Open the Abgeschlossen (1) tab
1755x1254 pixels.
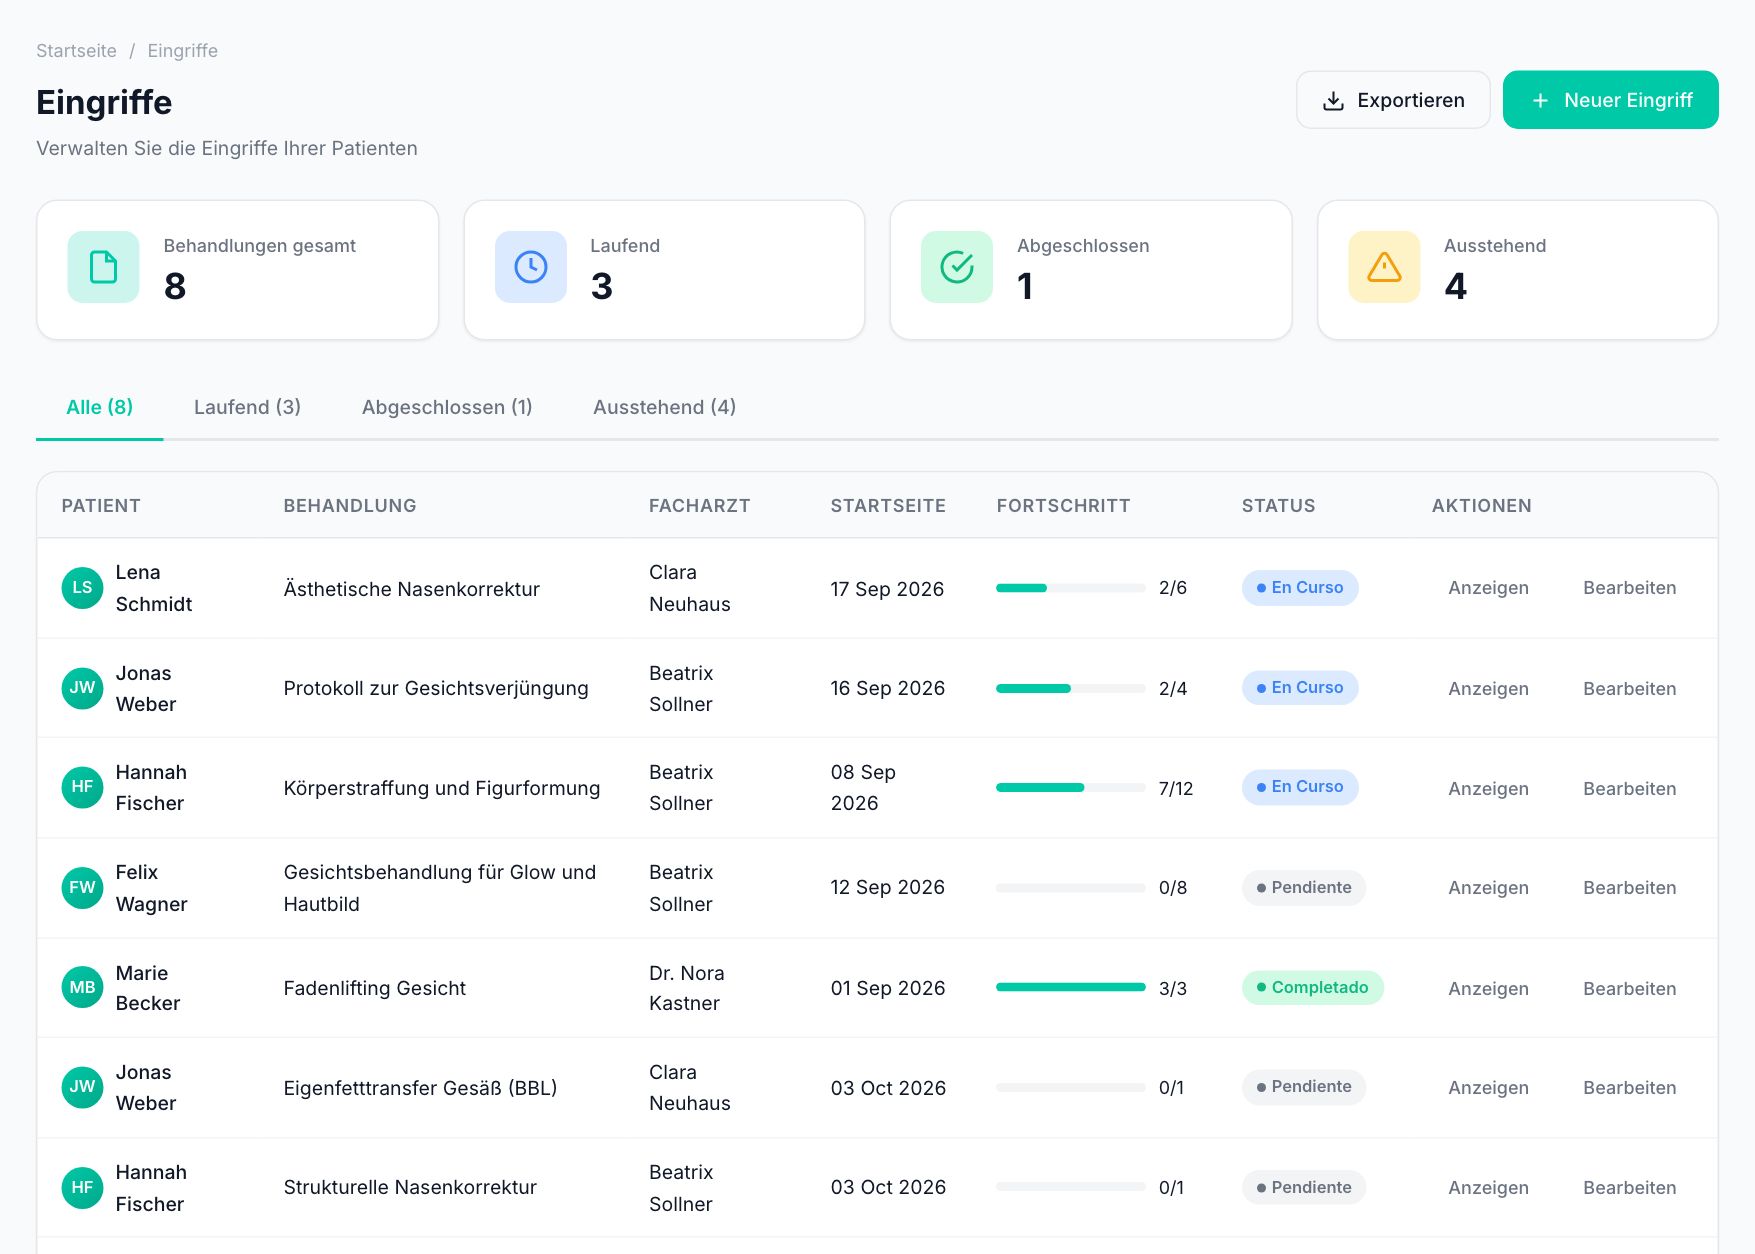point(447,407)
